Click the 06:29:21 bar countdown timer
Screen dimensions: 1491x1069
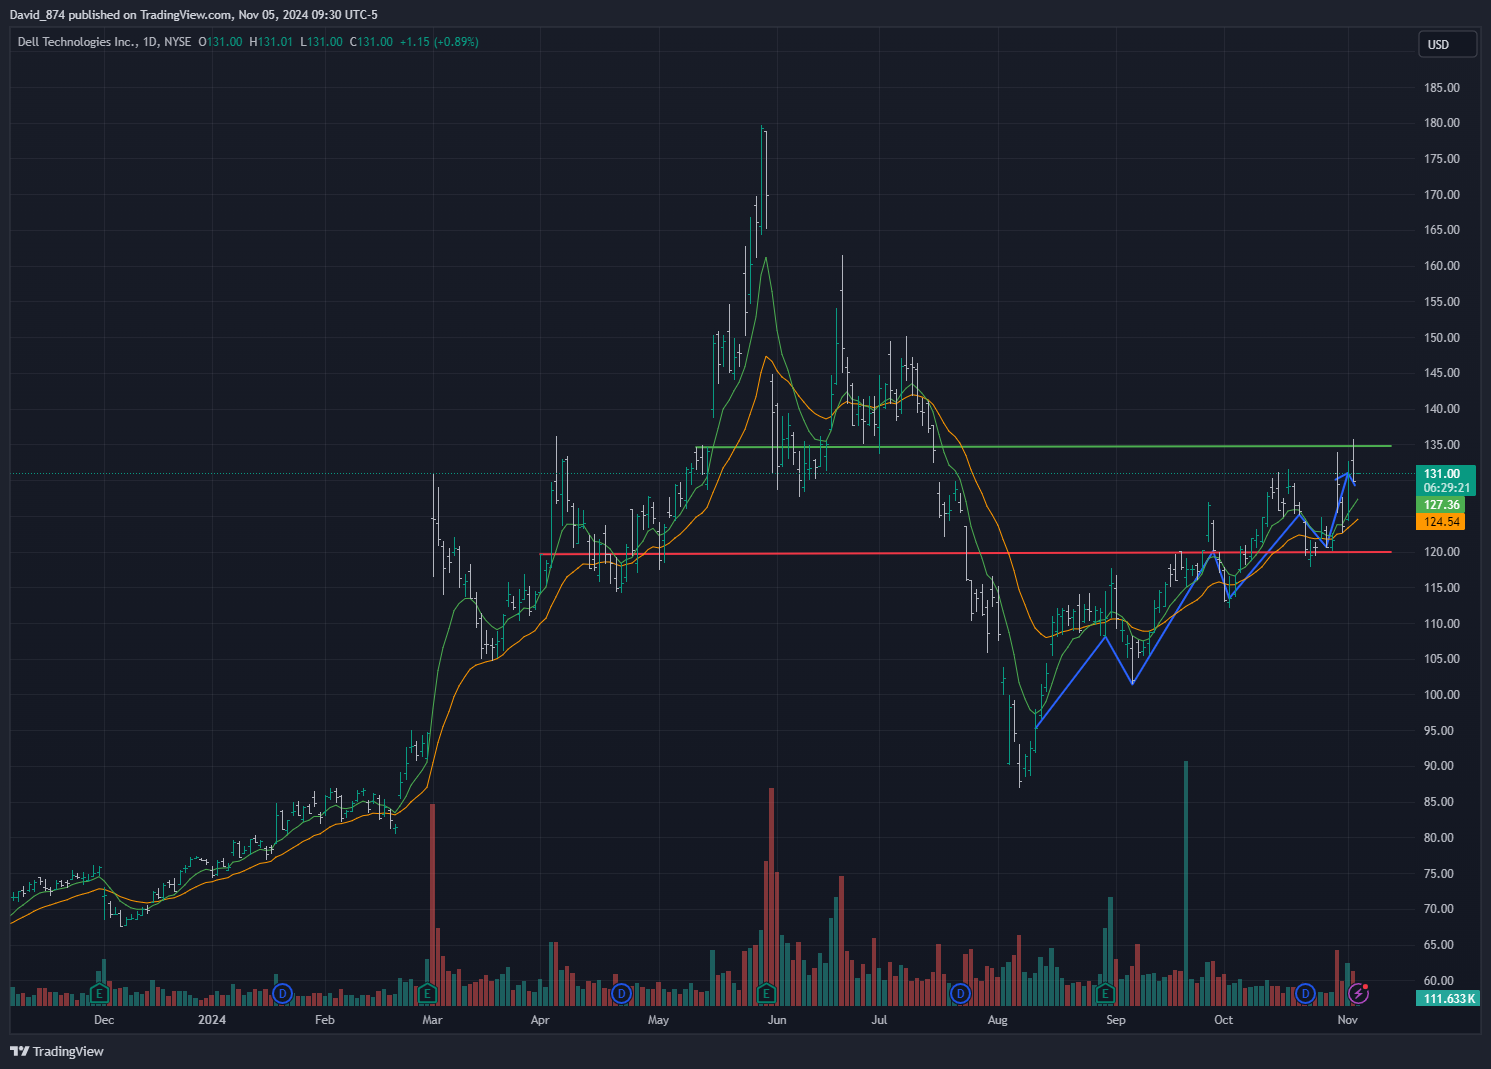[x=1446, y=488]
